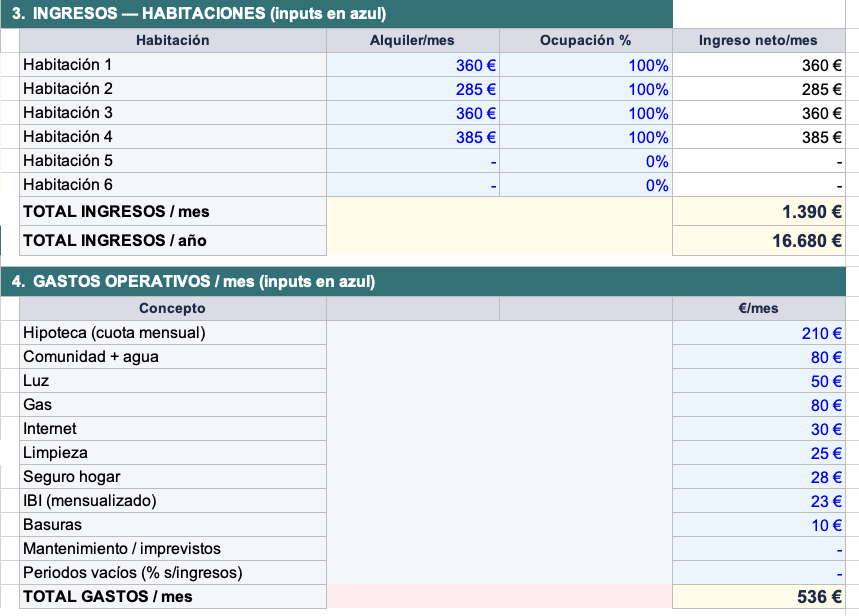Select Internet amount cell 30 €
859x616 pixels.
(x=759, y=429)
